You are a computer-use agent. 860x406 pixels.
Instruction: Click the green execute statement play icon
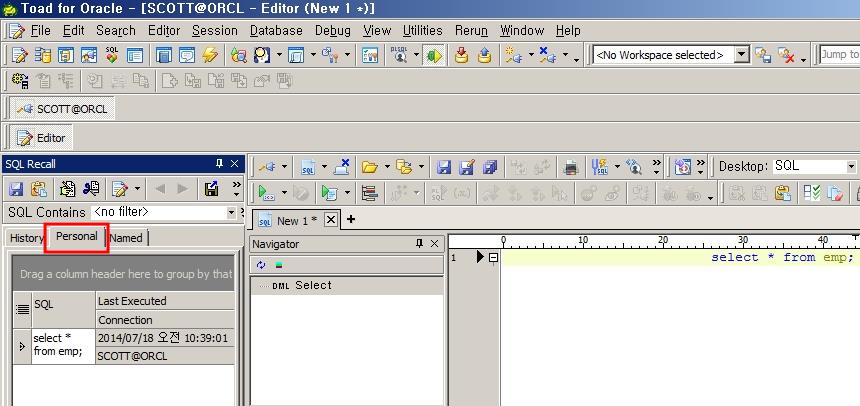point(264,193)
